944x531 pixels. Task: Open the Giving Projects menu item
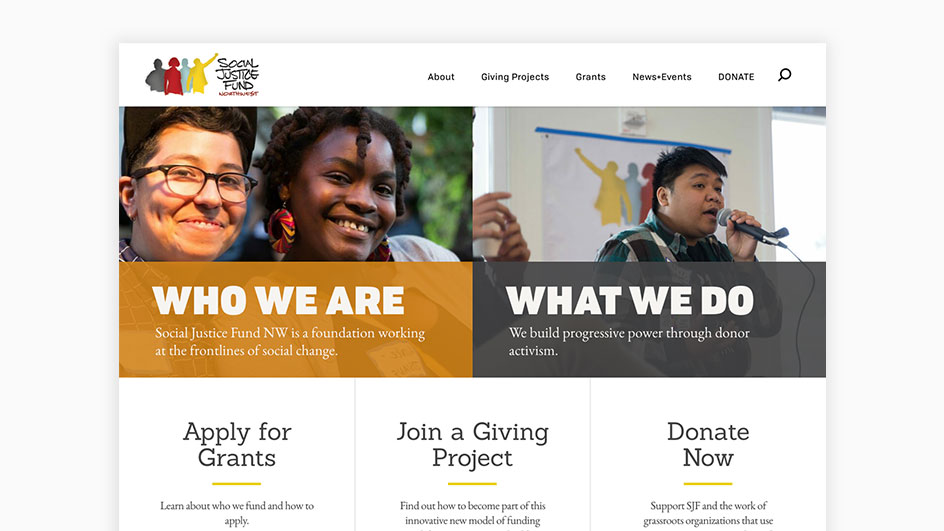[x=515, y=77]
